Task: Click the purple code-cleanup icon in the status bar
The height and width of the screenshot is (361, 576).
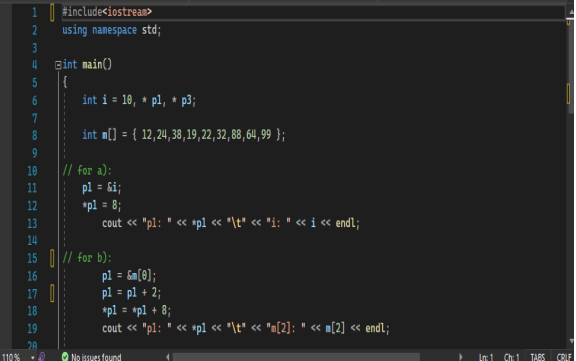Action: click(42, 357)
